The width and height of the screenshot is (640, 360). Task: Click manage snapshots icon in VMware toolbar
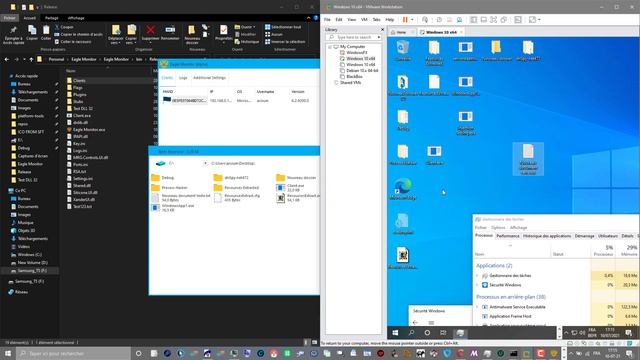click(459, 20)
